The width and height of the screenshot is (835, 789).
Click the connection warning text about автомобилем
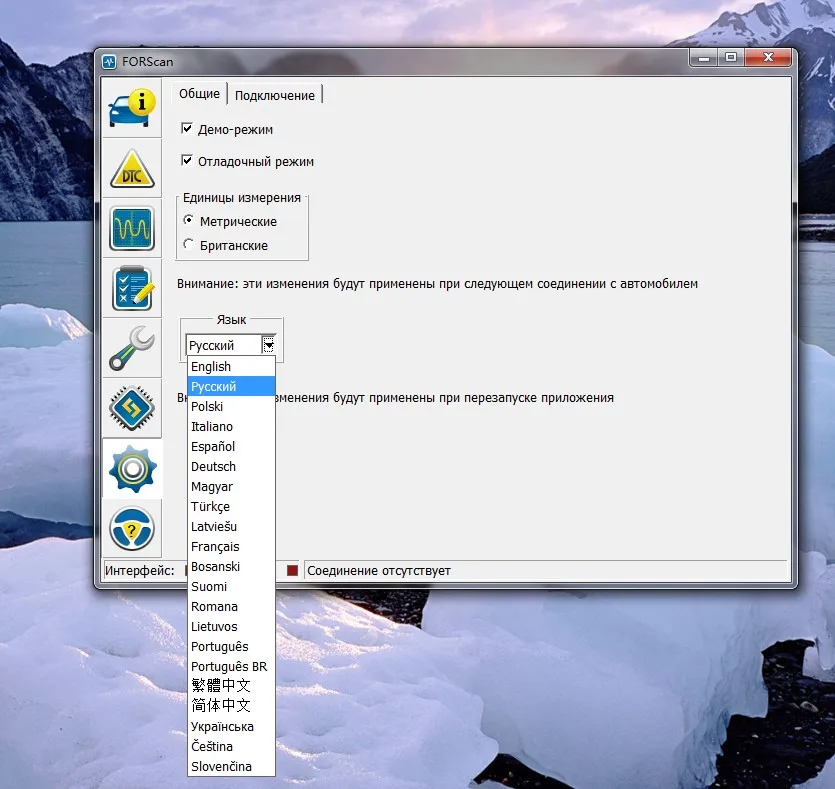point(437,284)
